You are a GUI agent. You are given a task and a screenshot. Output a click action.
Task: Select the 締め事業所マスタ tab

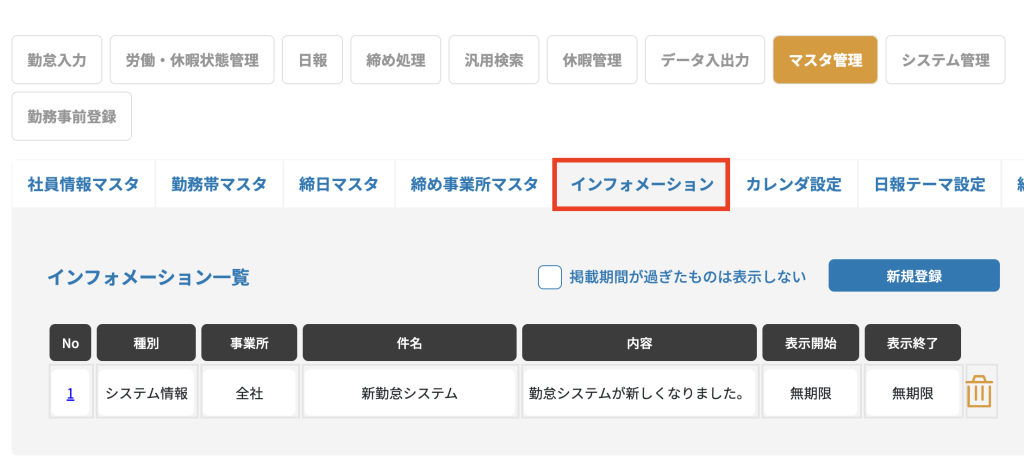[474, 185]
